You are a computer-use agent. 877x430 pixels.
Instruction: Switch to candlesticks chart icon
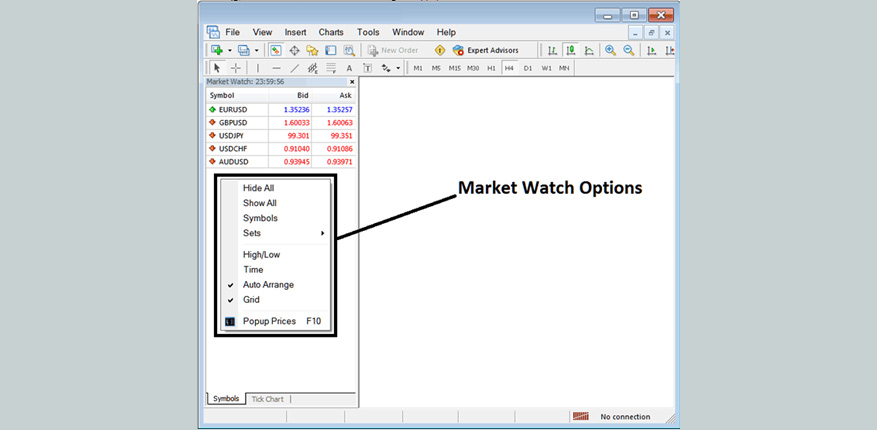point(570,50)
